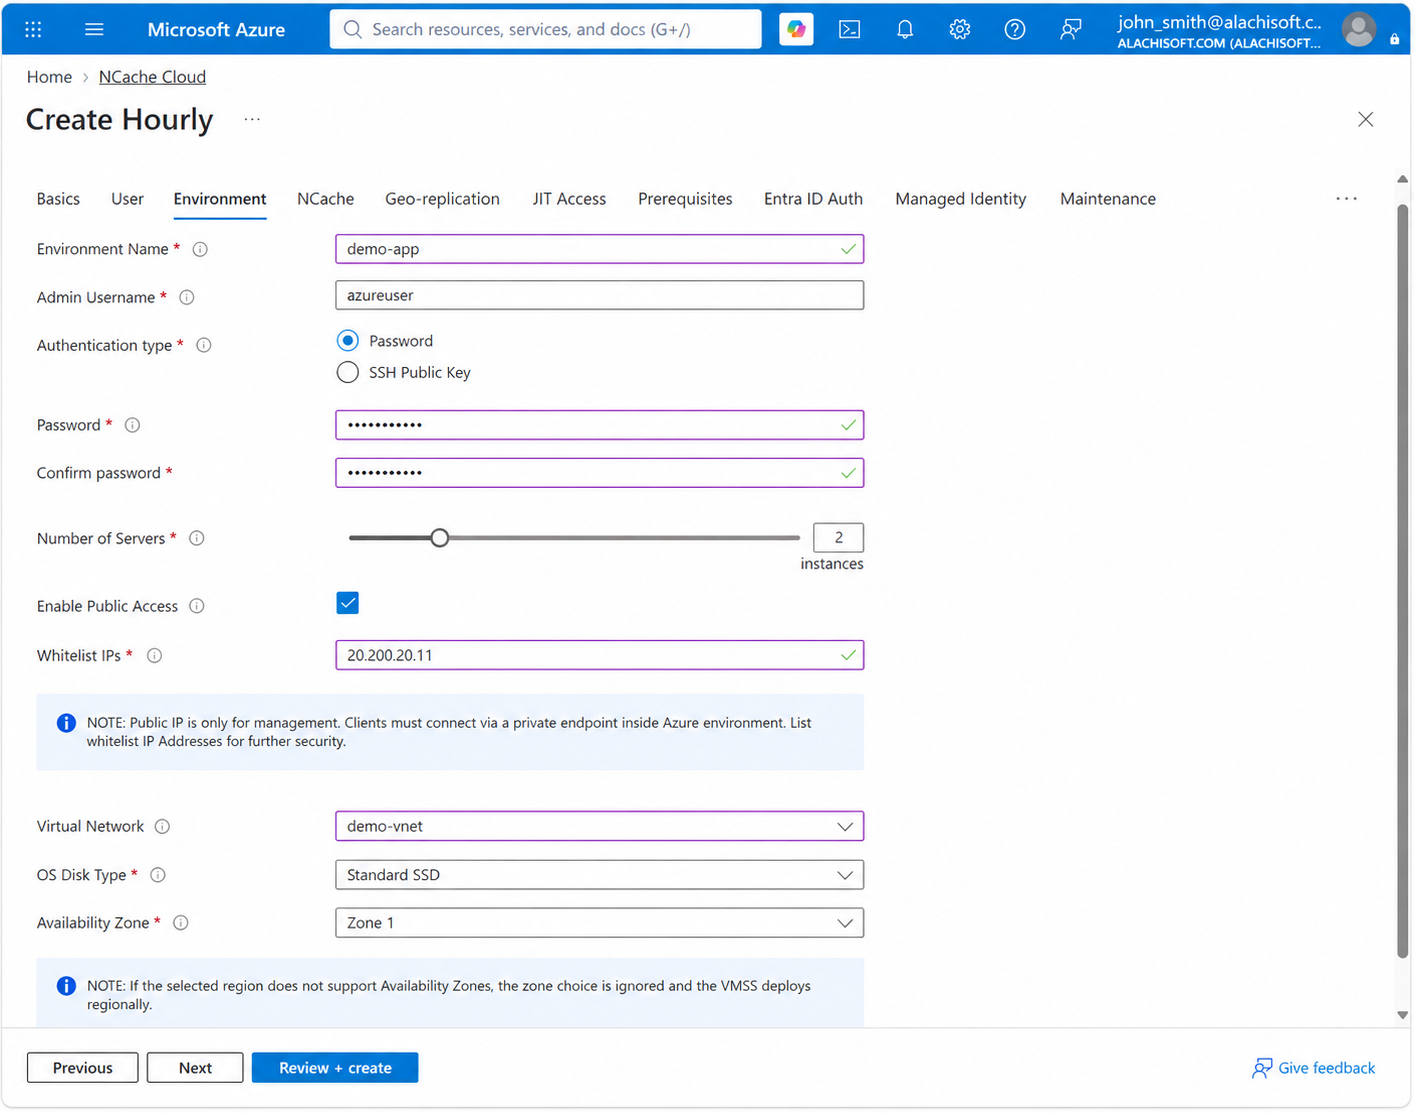Show info tooltip for Authentication type

(x=204, y=345)
